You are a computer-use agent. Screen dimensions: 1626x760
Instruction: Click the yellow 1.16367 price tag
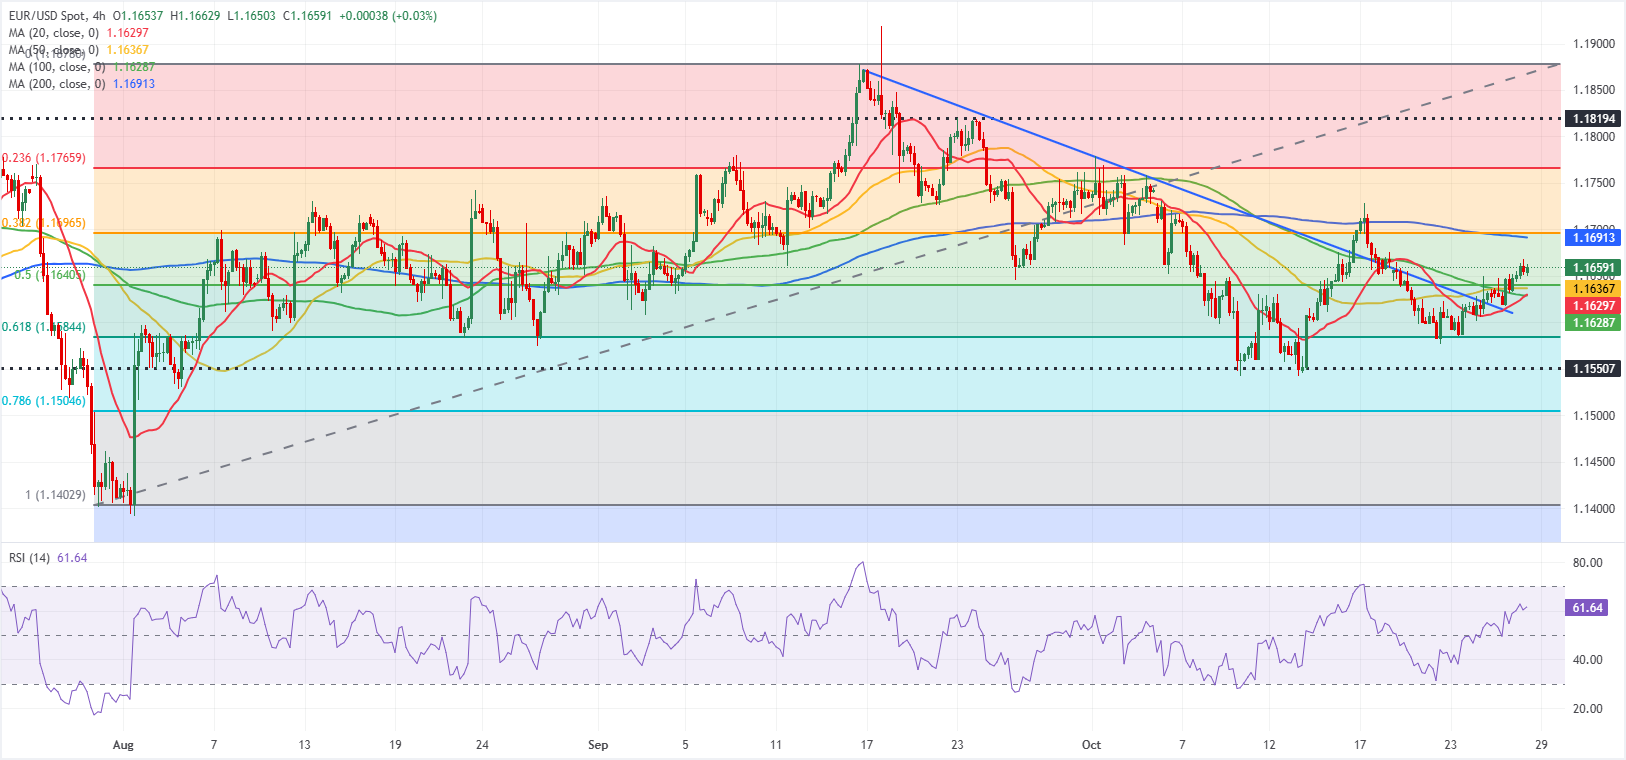click(x=1594, y=289)
